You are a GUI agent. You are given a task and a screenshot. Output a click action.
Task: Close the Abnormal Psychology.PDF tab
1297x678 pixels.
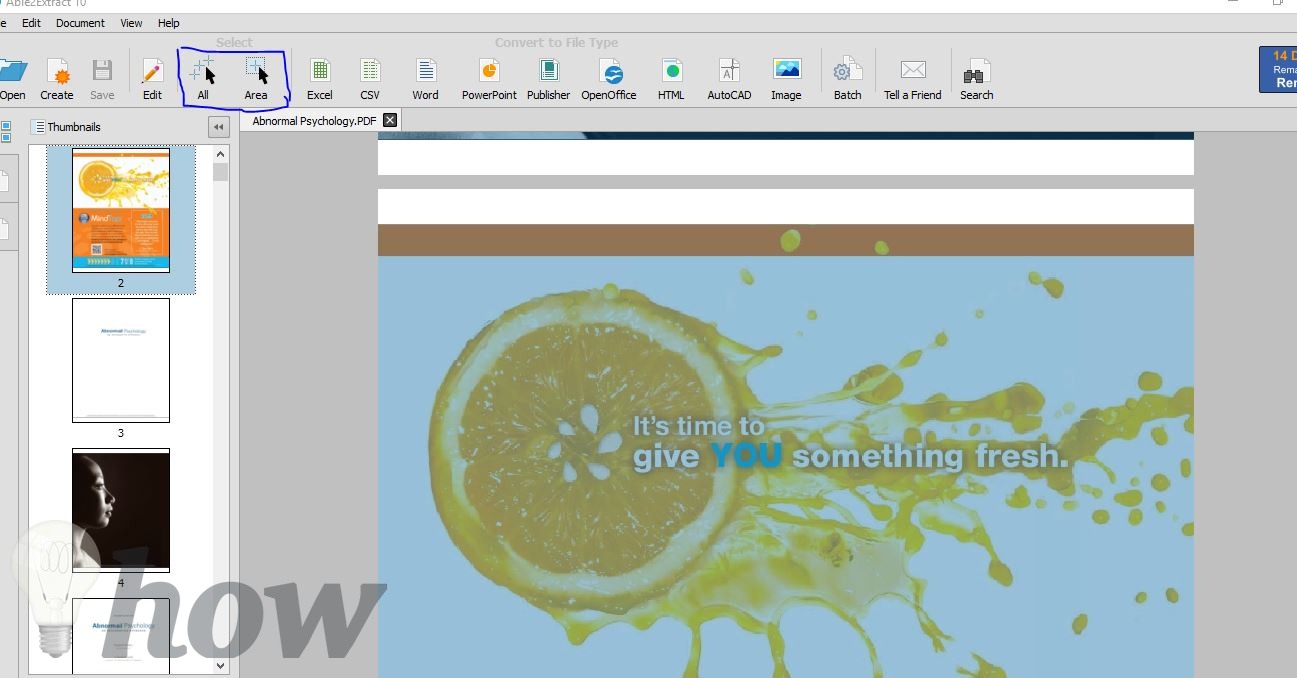tap(390, 120)
